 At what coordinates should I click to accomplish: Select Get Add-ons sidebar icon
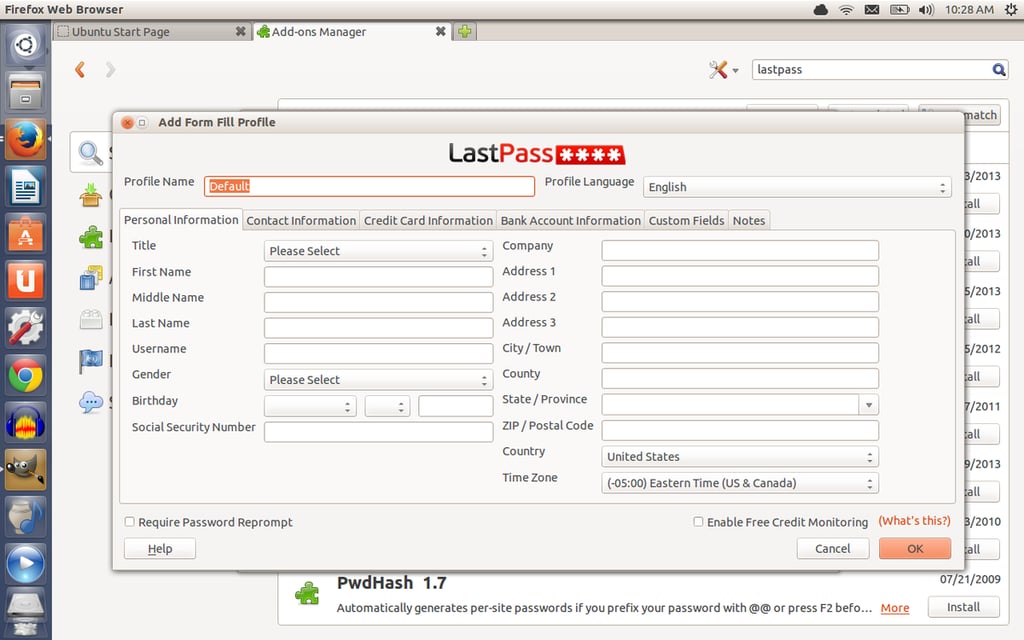[91, 195]
